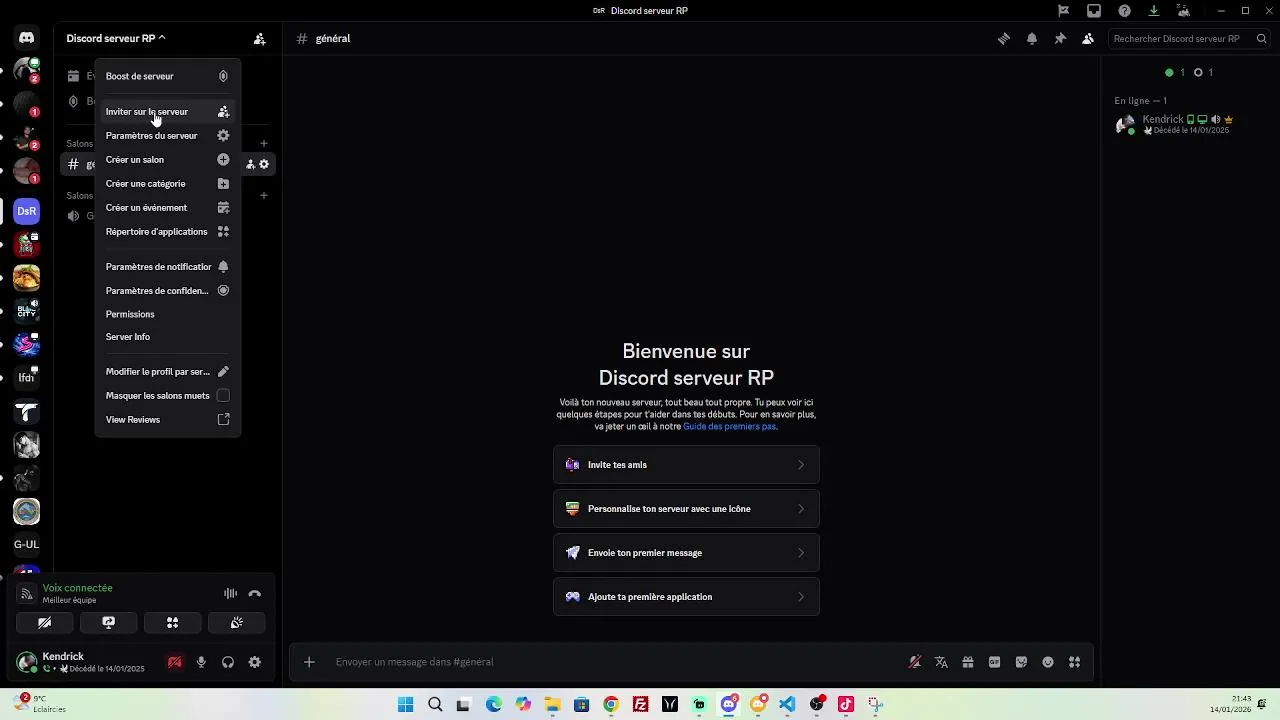Click the Discord inbox icon

1094,11
